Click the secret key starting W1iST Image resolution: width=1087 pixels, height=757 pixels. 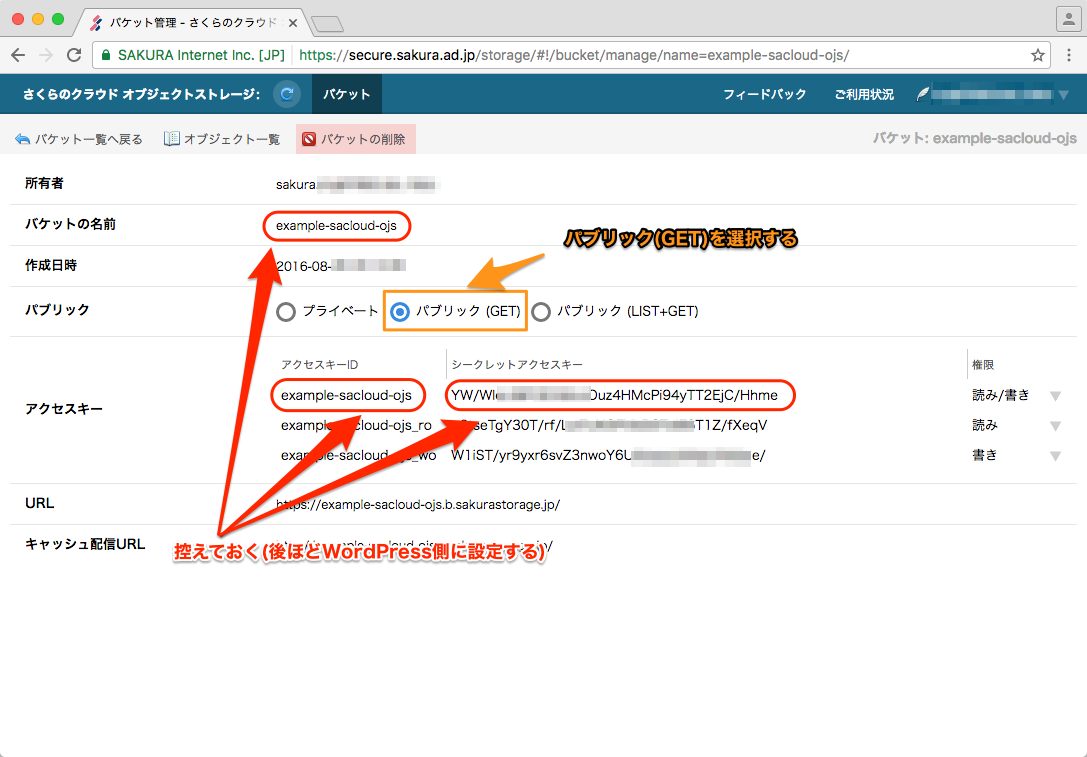click(x=608, y=455)
